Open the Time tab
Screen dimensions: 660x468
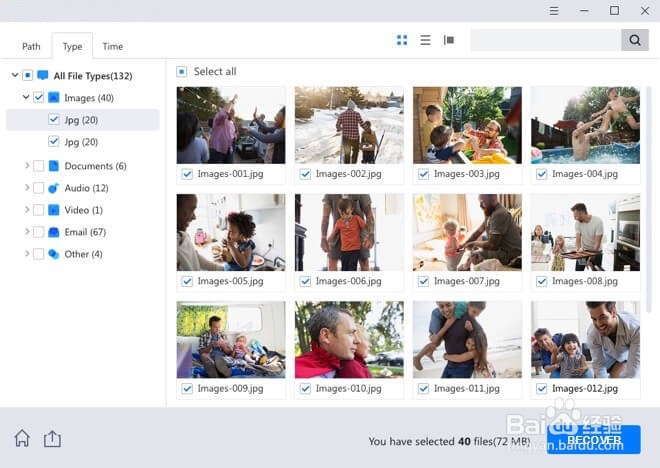click(x=113, y=46)
